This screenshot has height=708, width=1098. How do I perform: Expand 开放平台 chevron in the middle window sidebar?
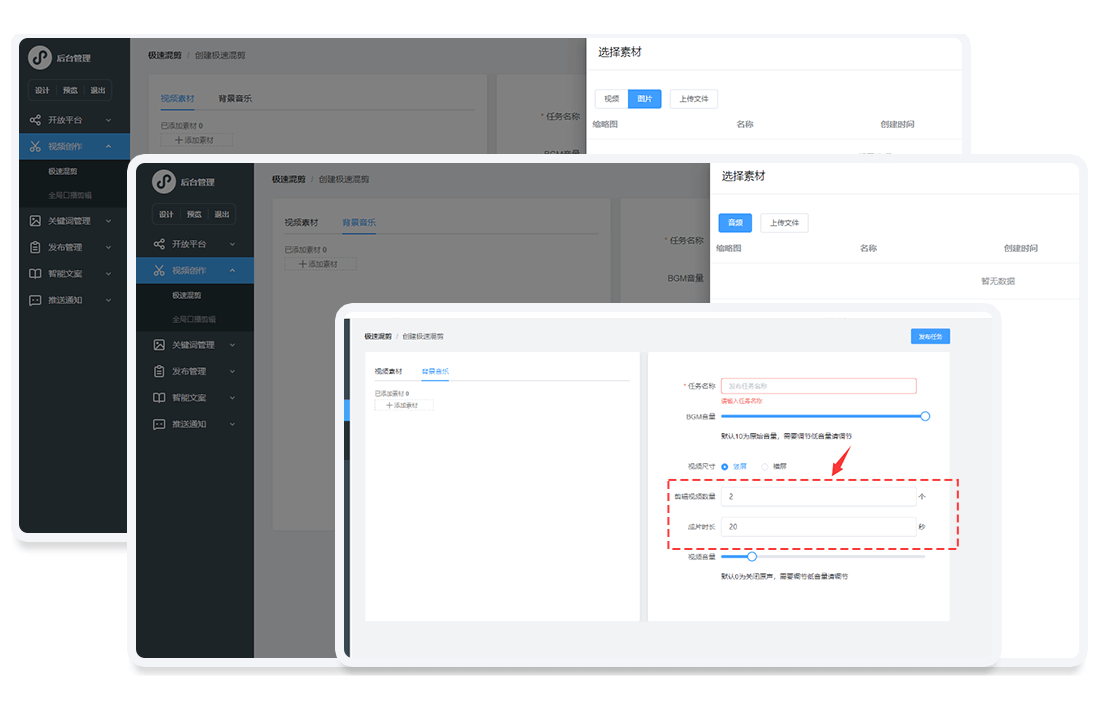click(232, 244)
